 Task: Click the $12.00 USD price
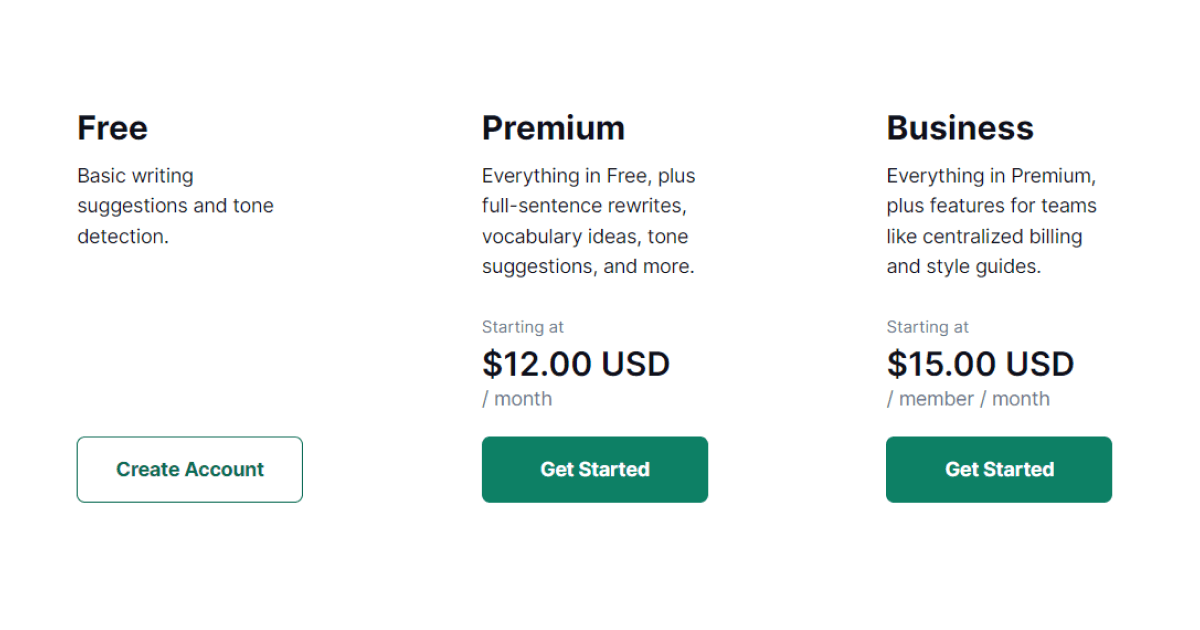click(576, 364)
